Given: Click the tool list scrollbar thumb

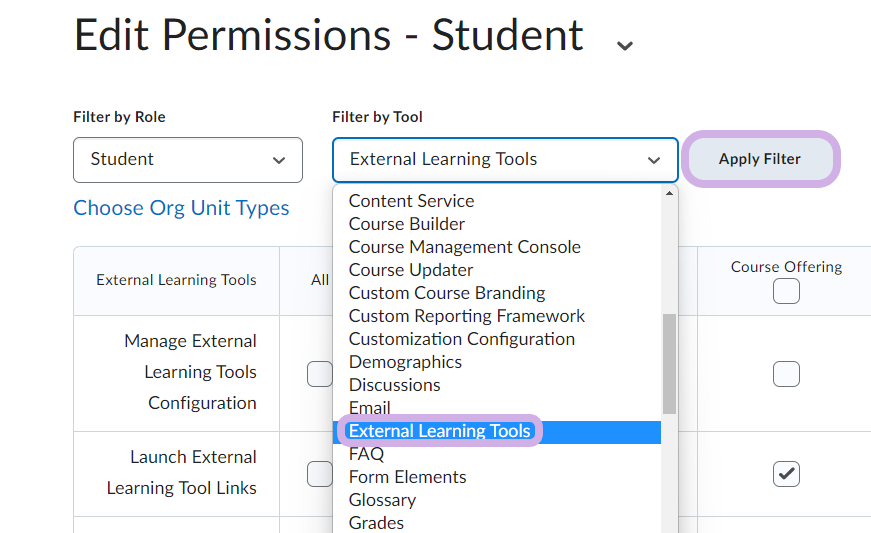Looking at the screenshot, I should [x=669, y=363].
